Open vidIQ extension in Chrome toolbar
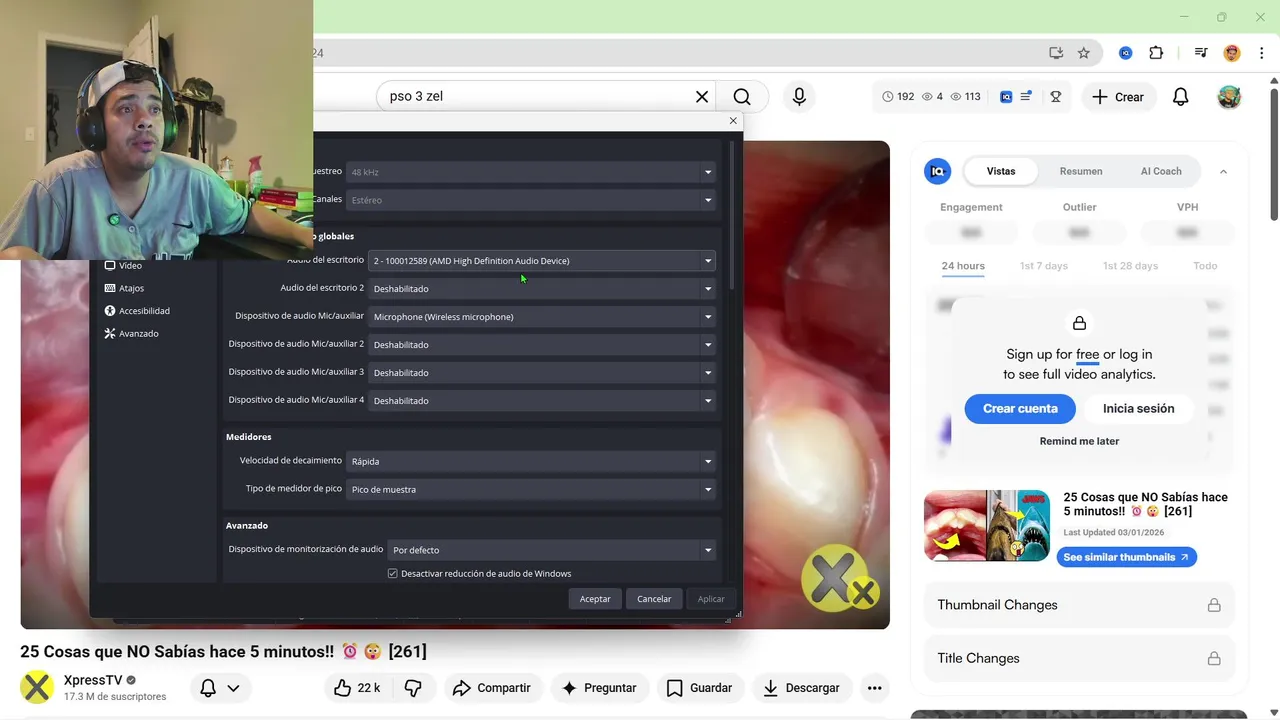The height and width of the screenshot is (720, 1280). click(x=1126, y=53)
